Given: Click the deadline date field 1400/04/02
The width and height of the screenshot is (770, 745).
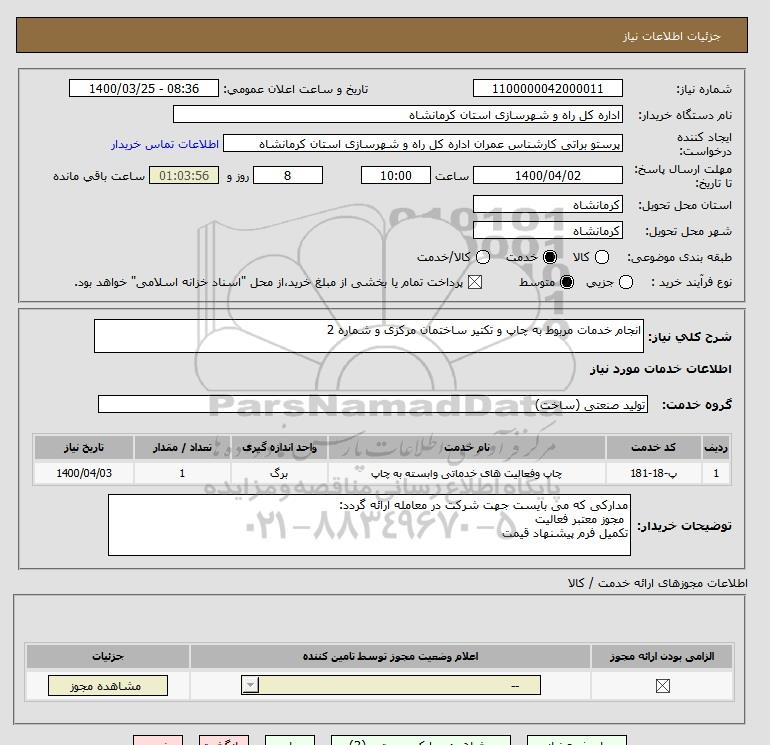Looking at the screenshot, I should pos(548,175).
